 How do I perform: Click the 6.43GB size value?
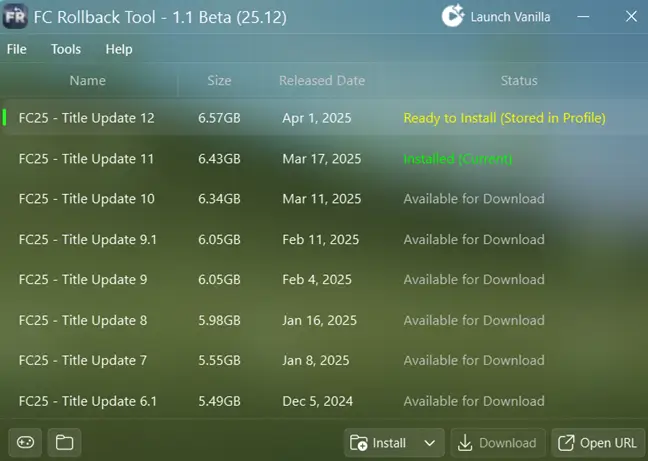[219, 159]
